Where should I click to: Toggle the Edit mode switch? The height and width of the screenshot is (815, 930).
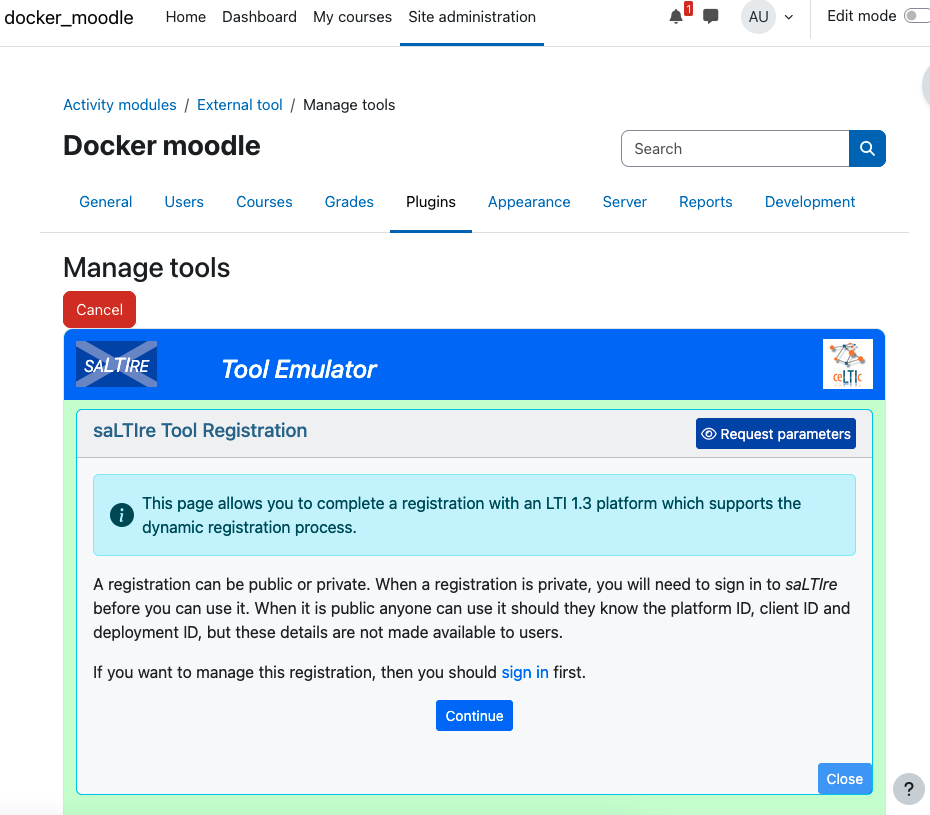click(x=916, y=16)
